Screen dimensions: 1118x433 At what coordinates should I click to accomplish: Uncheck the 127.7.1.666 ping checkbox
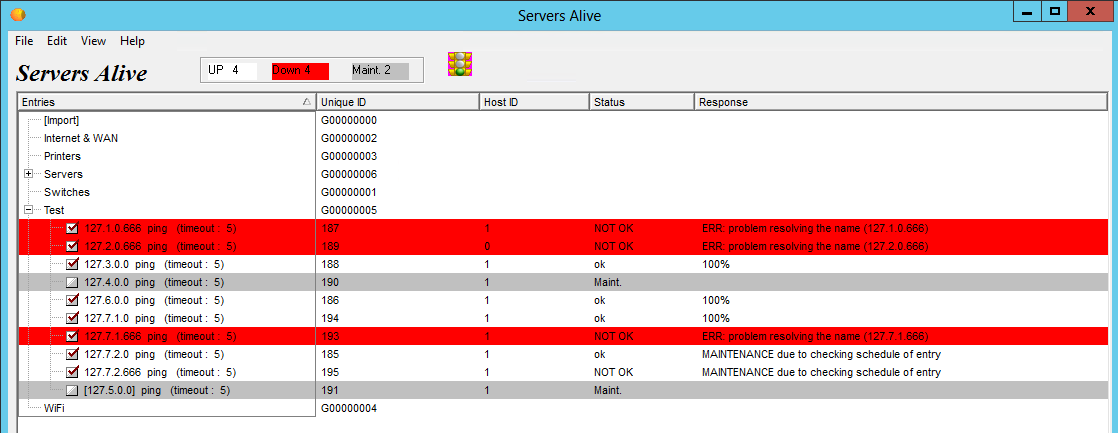[x=72, y=336]
